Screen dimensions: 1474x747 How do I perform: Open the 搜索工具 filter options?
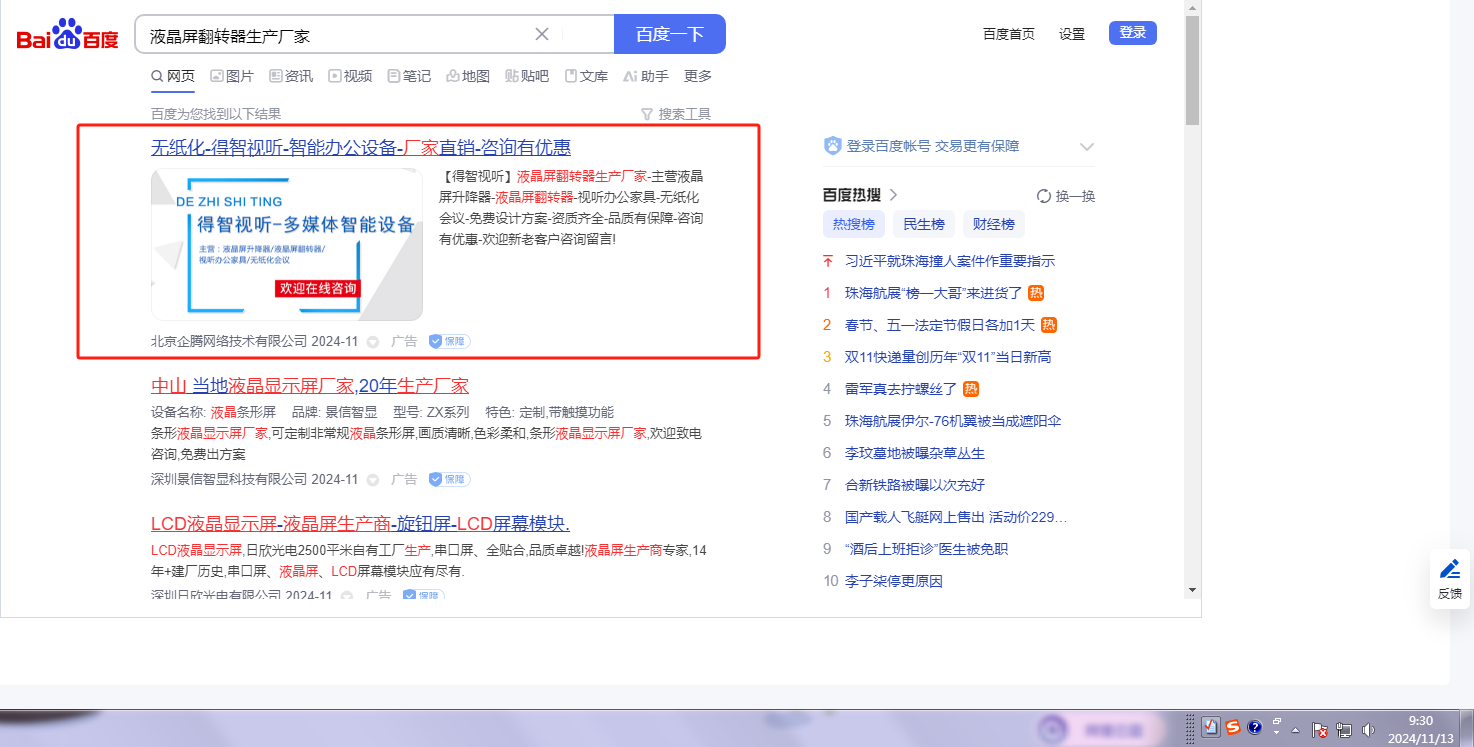coord(675,114)
